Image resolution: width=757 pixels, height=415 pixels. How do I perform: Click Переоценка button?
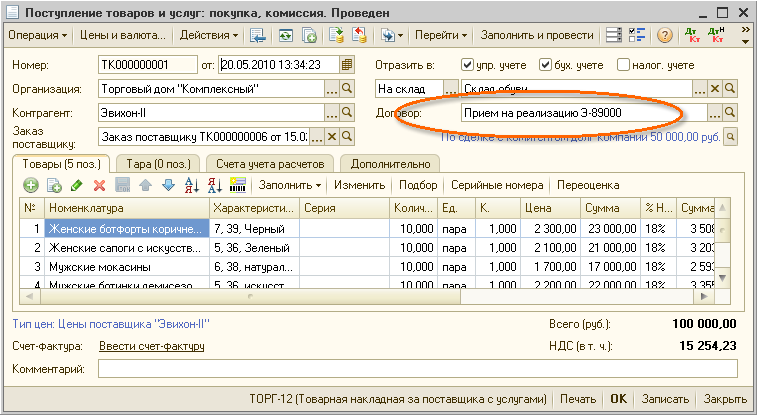coord(588,185)
